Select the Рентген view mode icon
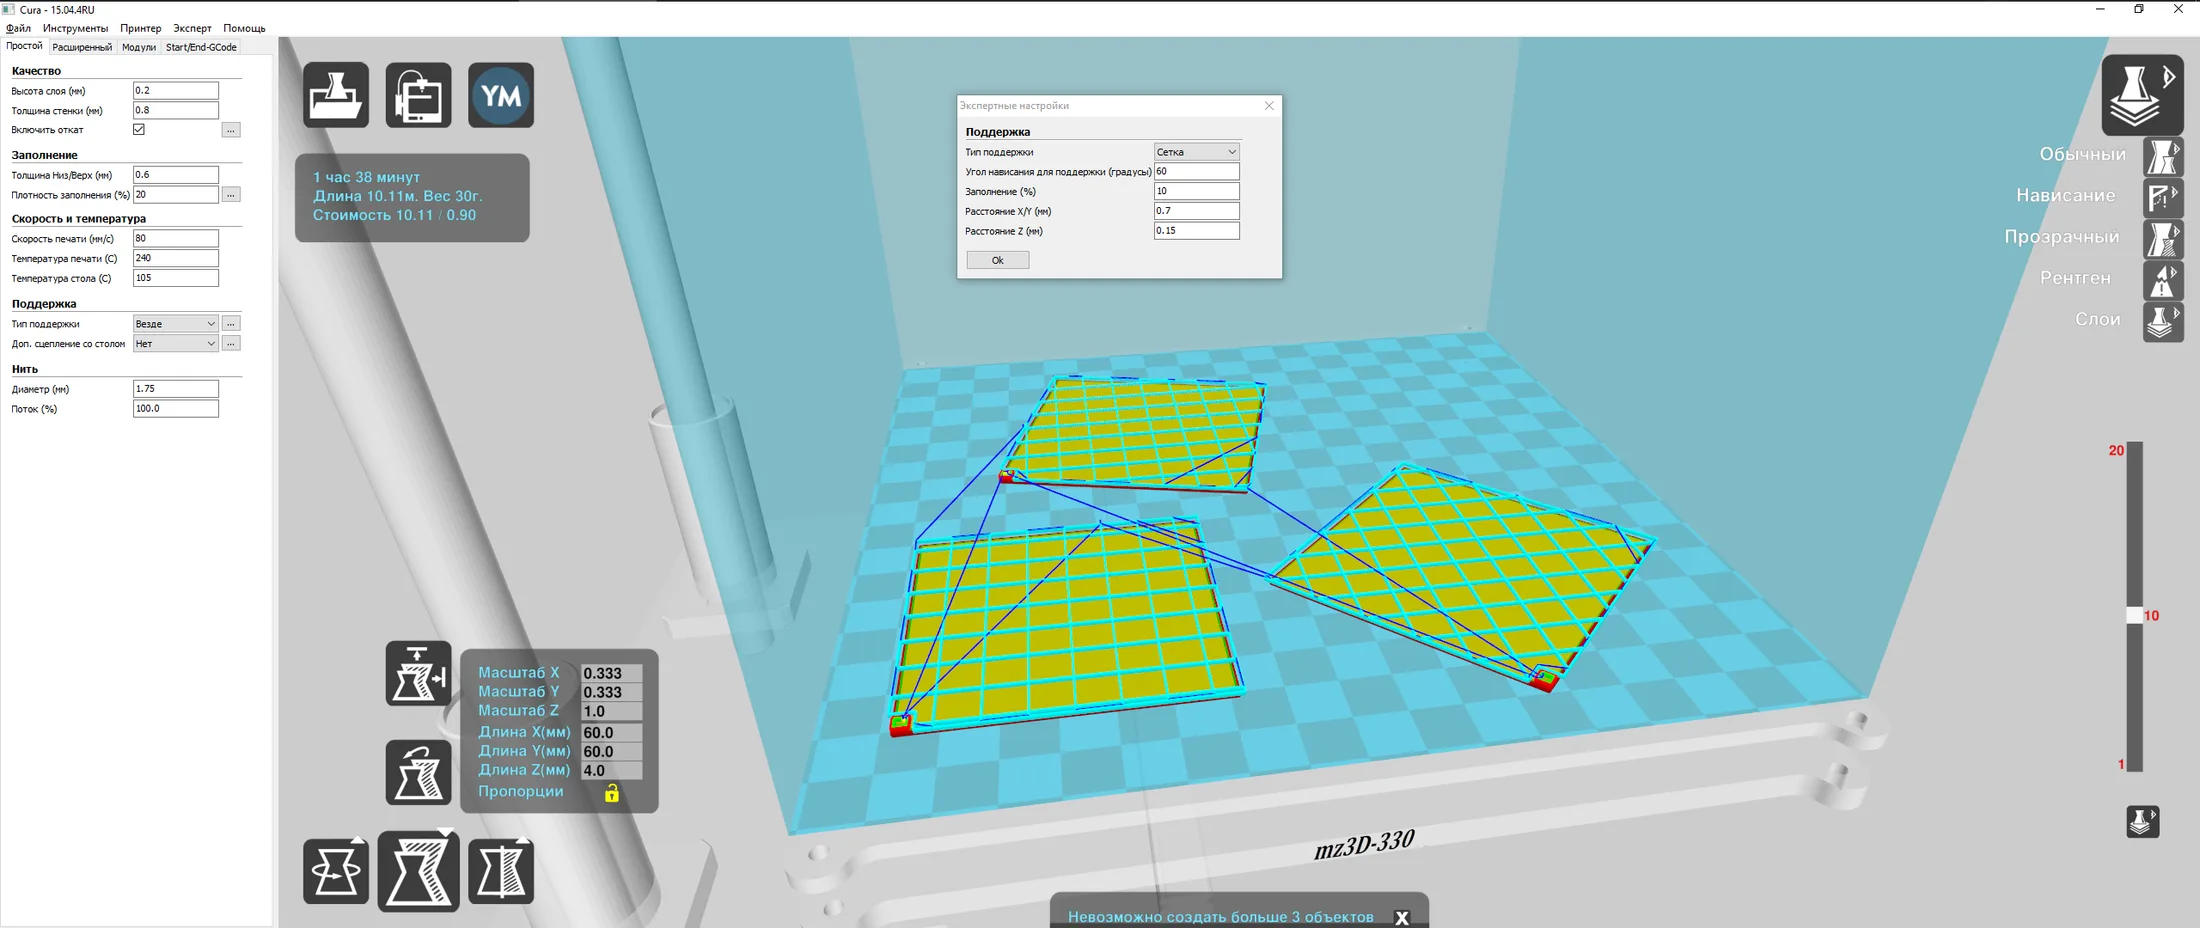 click(2162, 280)
